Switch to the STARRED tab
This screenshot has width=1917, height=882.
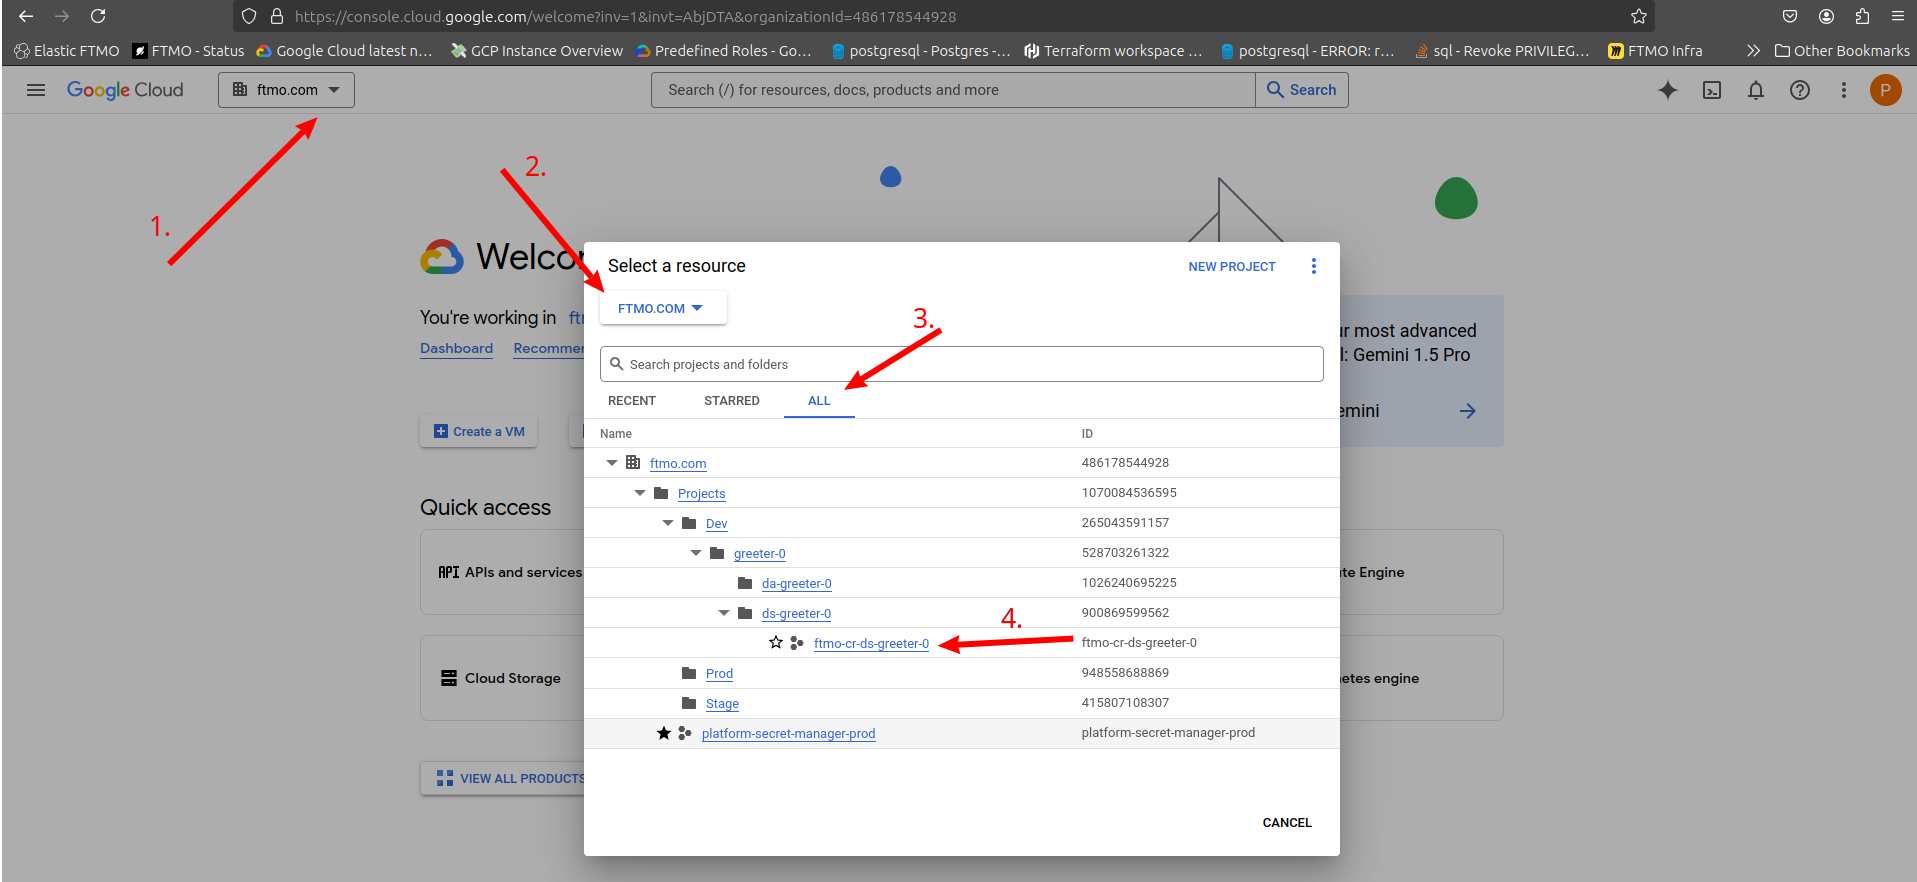click(731, 401)
